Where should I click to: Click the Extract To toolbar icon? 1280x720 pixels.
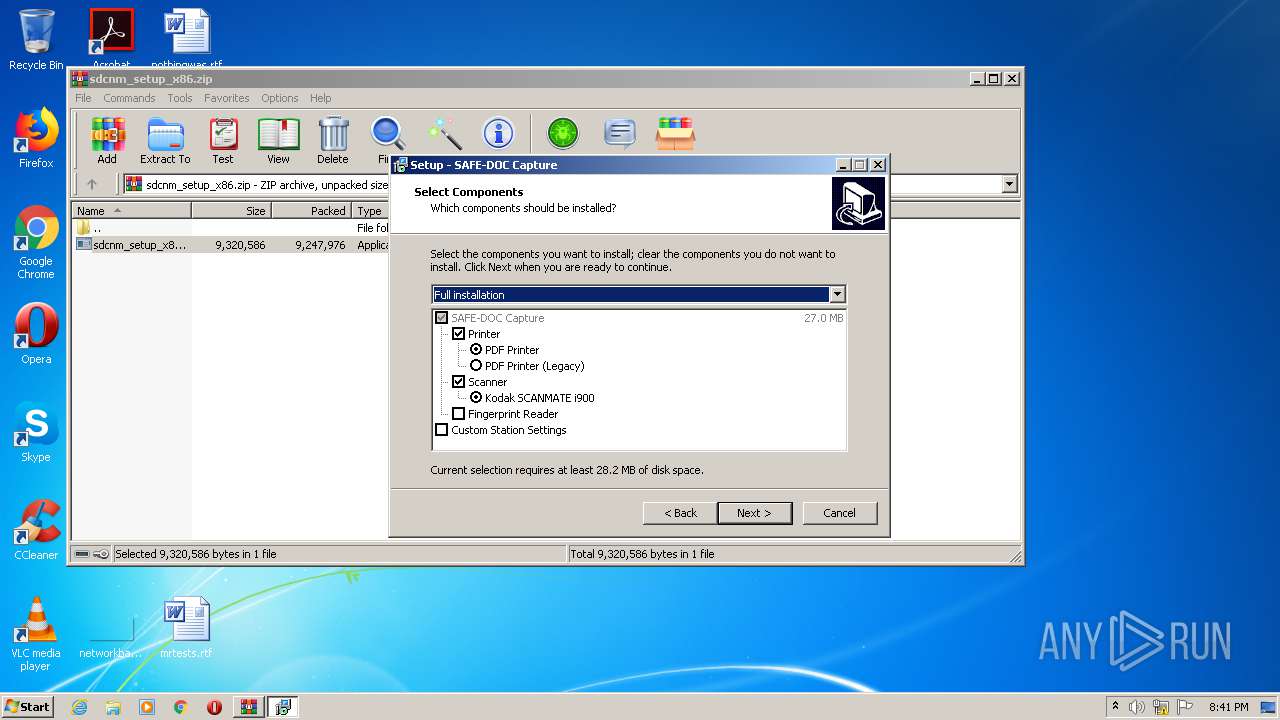(x=165, y=139)
